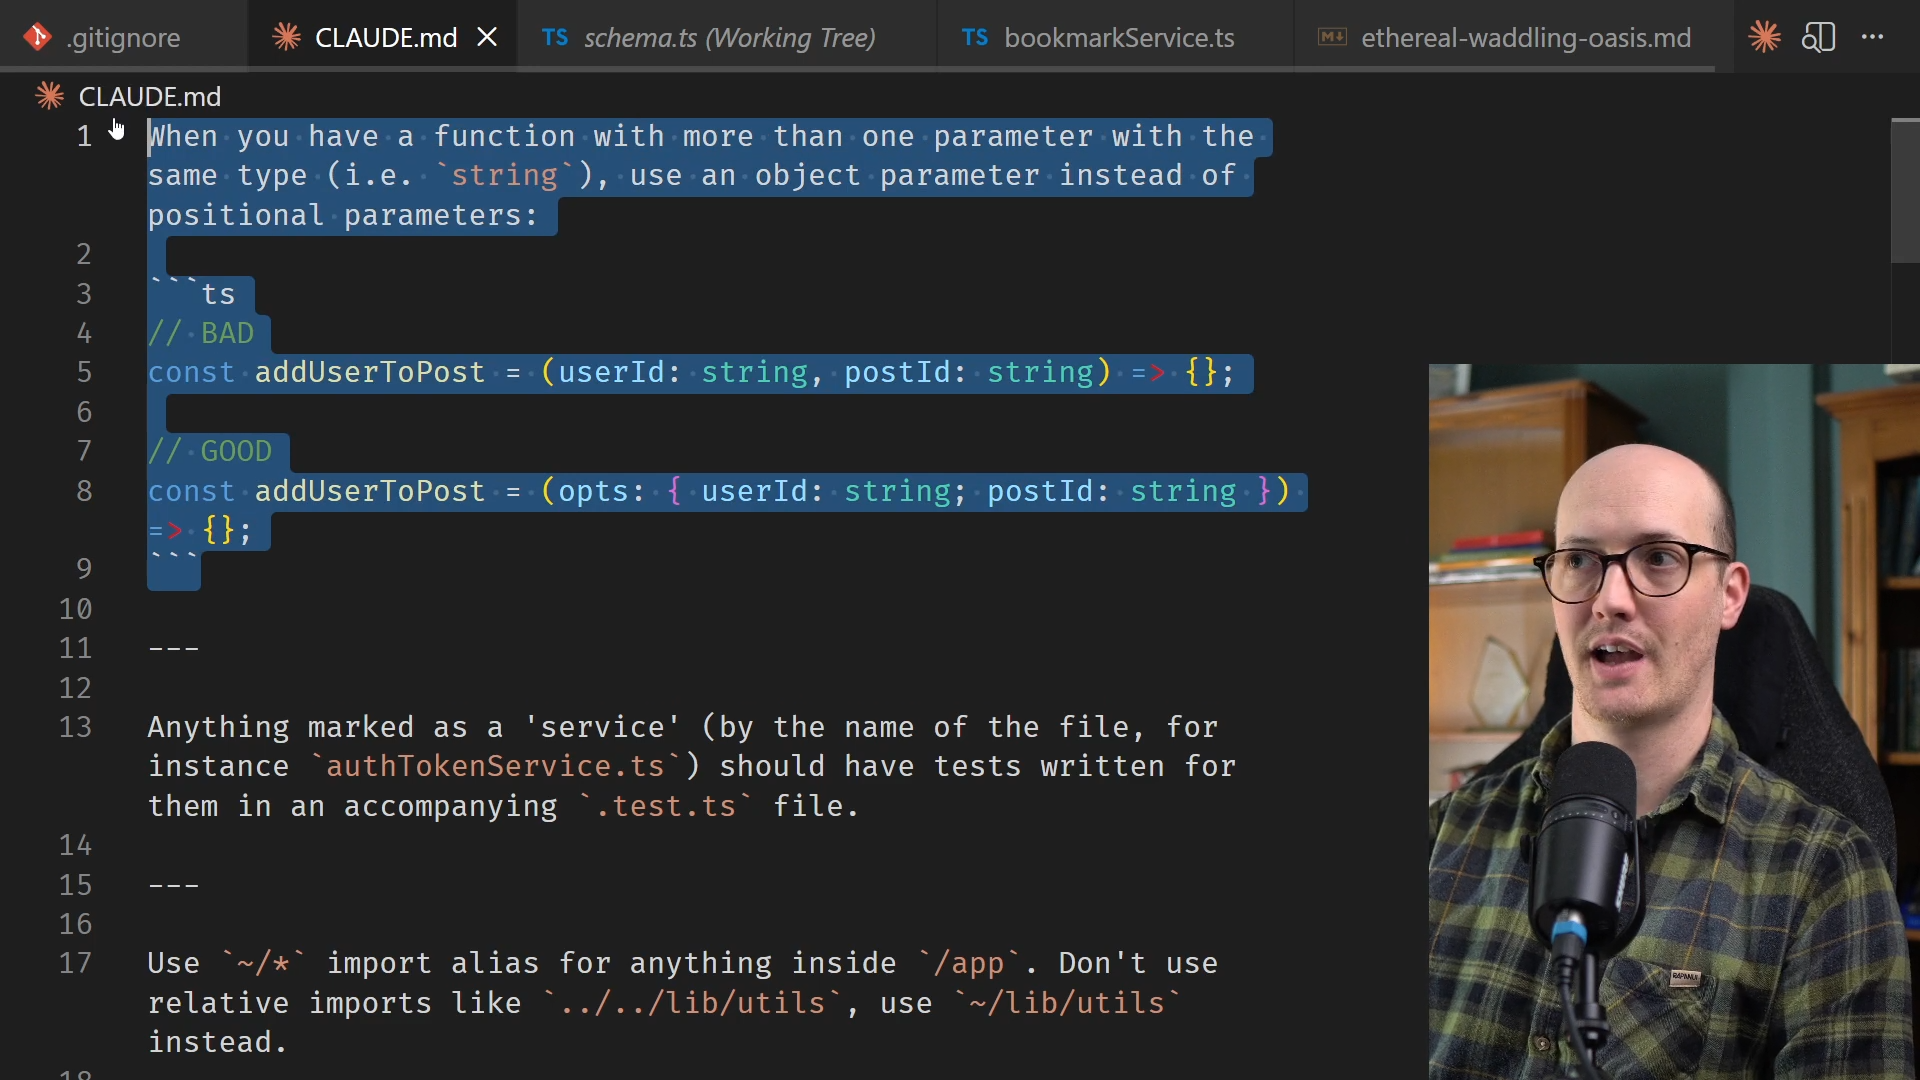Click the 'opts:' parameter in GOOD example
The height and width of the screenshot is (1080, 1920).
coord(602,491)
